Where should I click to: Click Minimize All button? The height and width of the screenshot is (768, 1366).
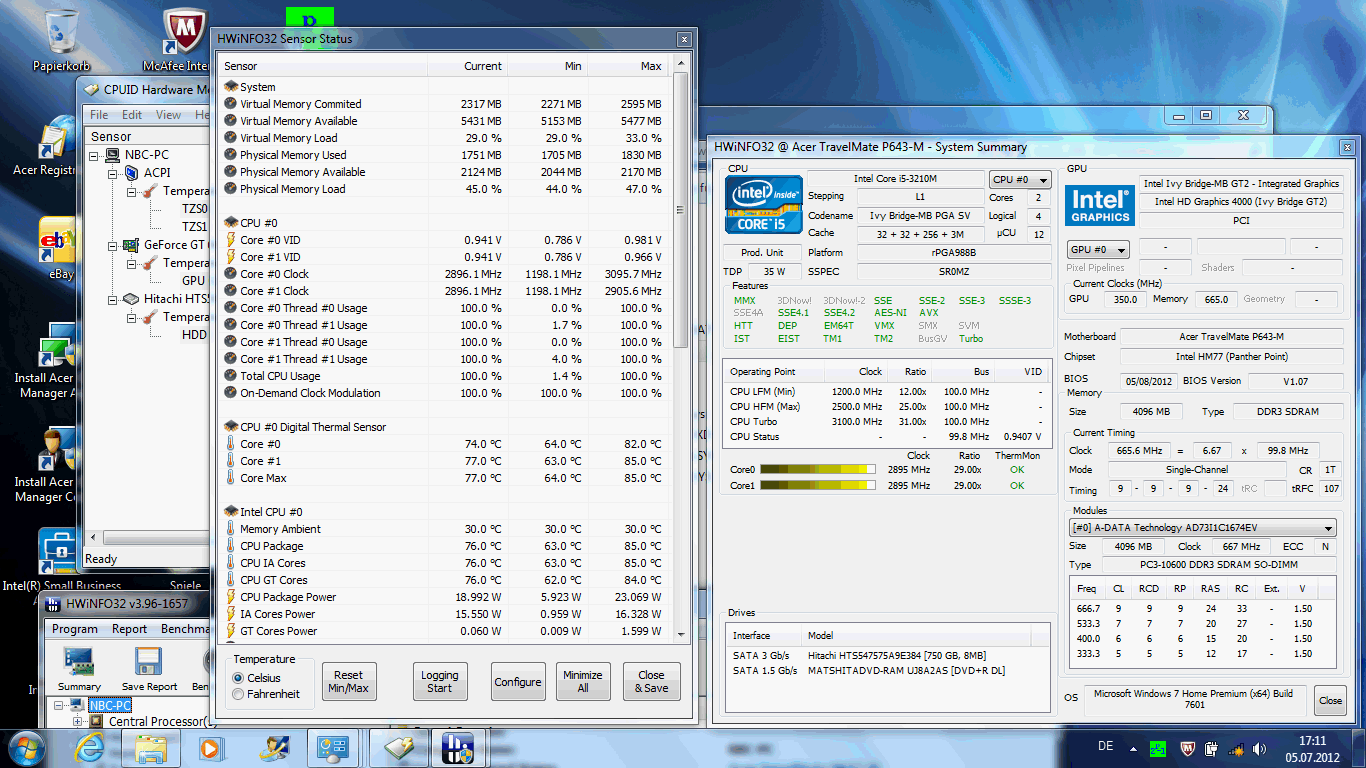582,681
